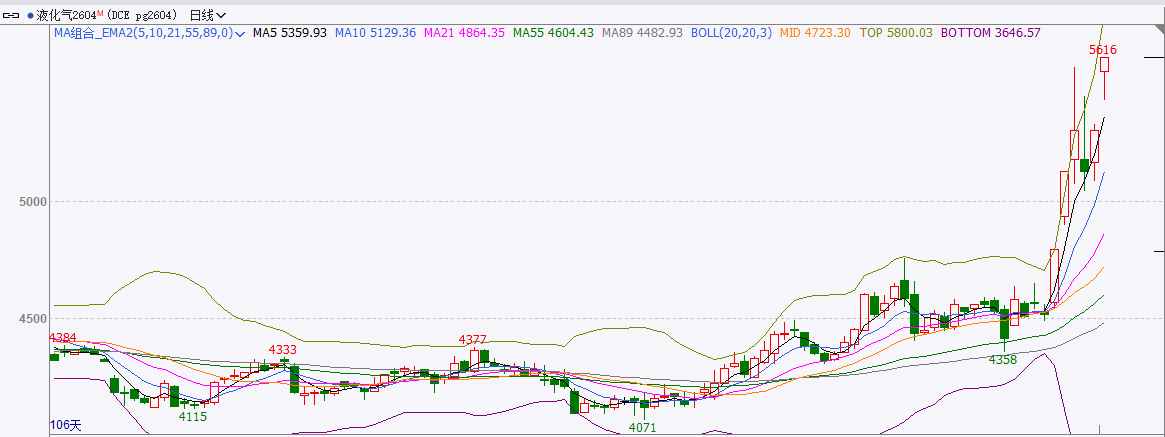The width and height of the screenshot is (1165, 437).
Task: Click the chain link icon beside contract name
Action: point(11,15)
